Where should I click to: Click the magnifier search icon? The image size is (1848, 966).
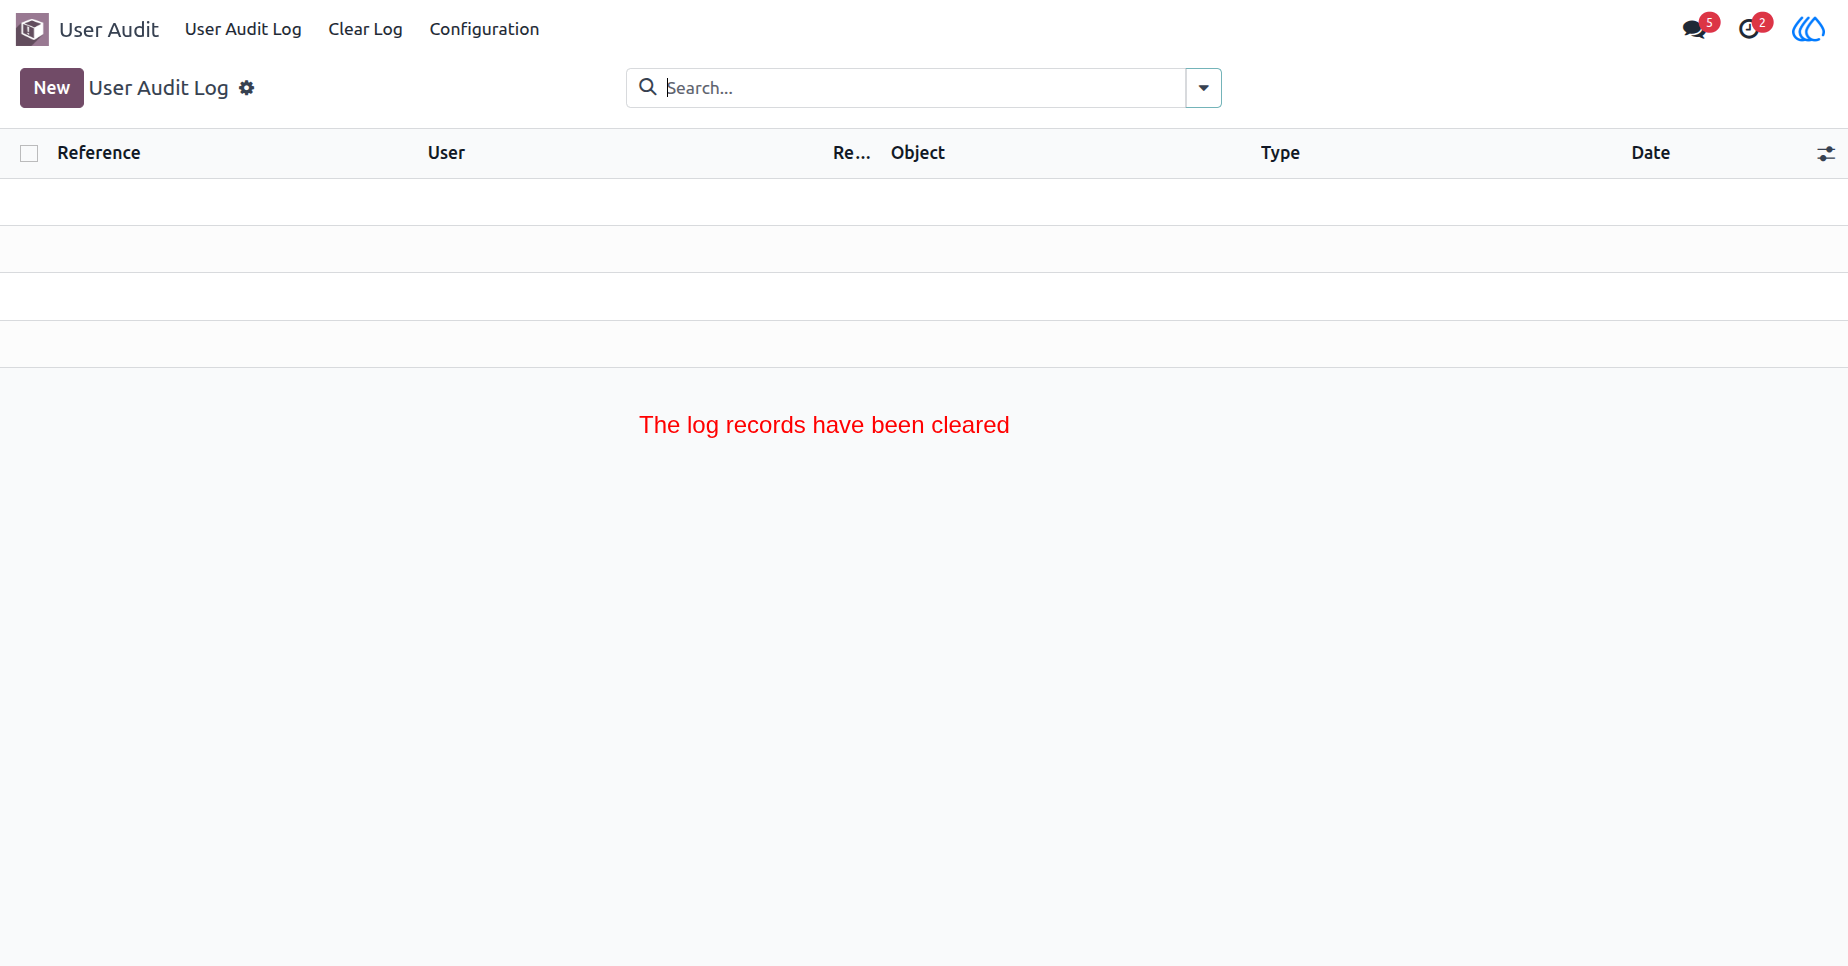(x=648, y=87)
